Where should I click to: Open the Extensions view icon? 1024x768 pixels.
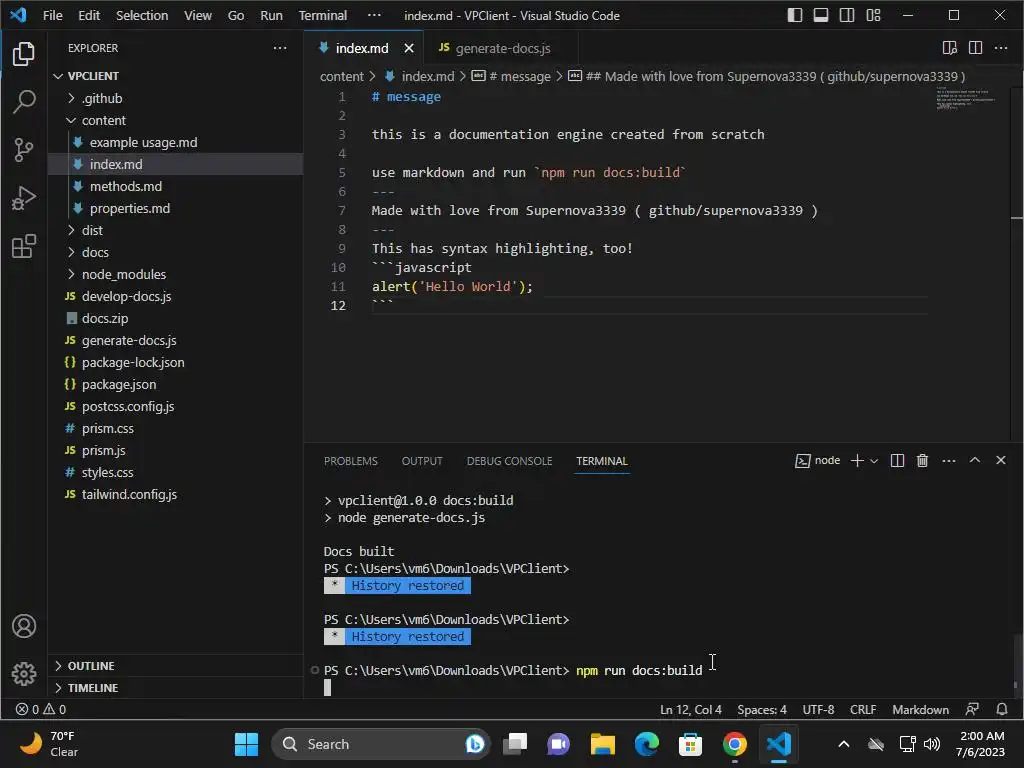[x=24, y=246]
